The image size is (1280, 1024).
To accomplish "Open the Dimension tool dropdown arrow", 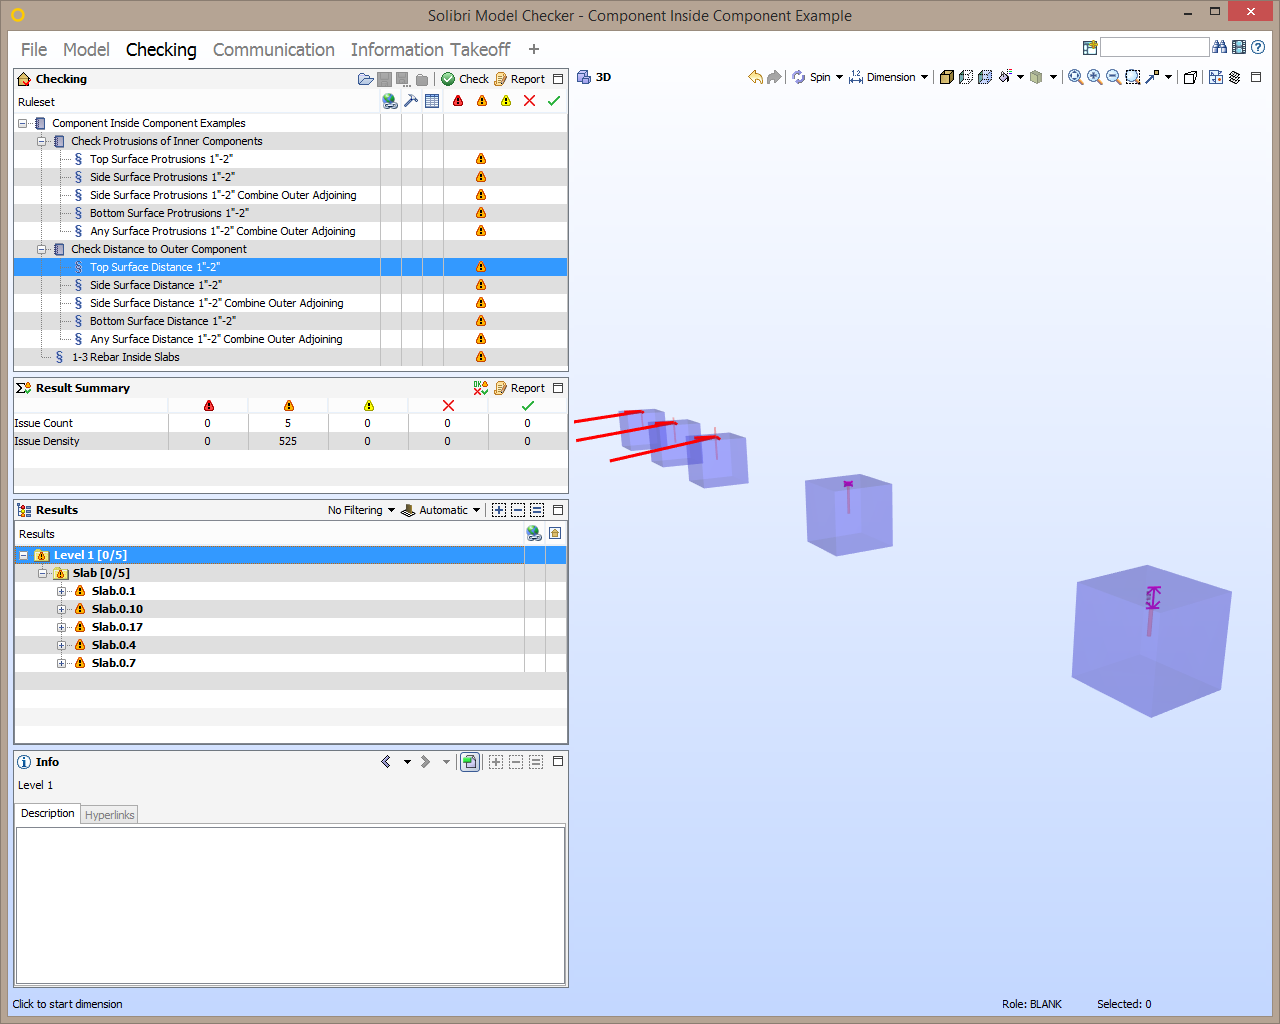I will click(924, 77).
